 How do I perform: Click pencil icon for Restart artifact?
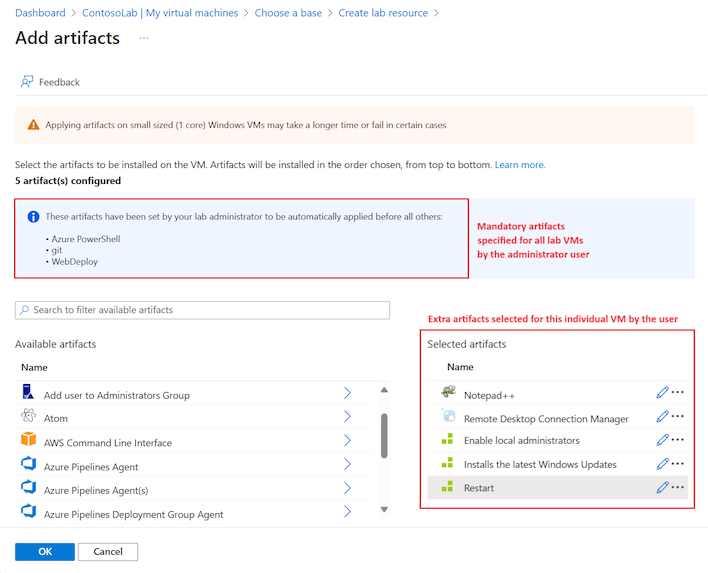point(662,487)
